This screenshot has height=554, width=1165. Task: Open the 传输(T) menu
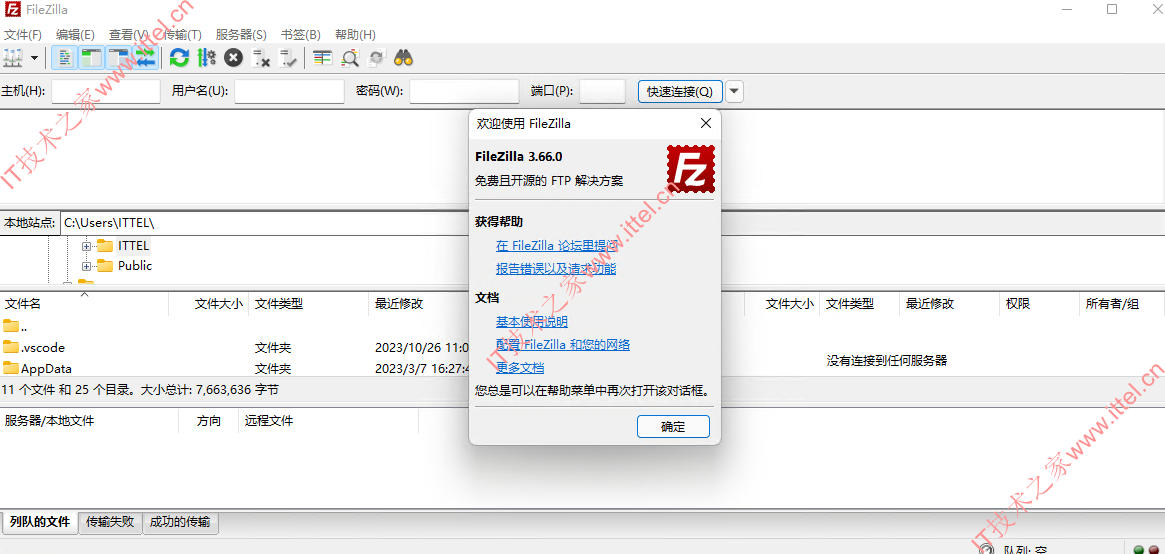[x=183, y=34]
